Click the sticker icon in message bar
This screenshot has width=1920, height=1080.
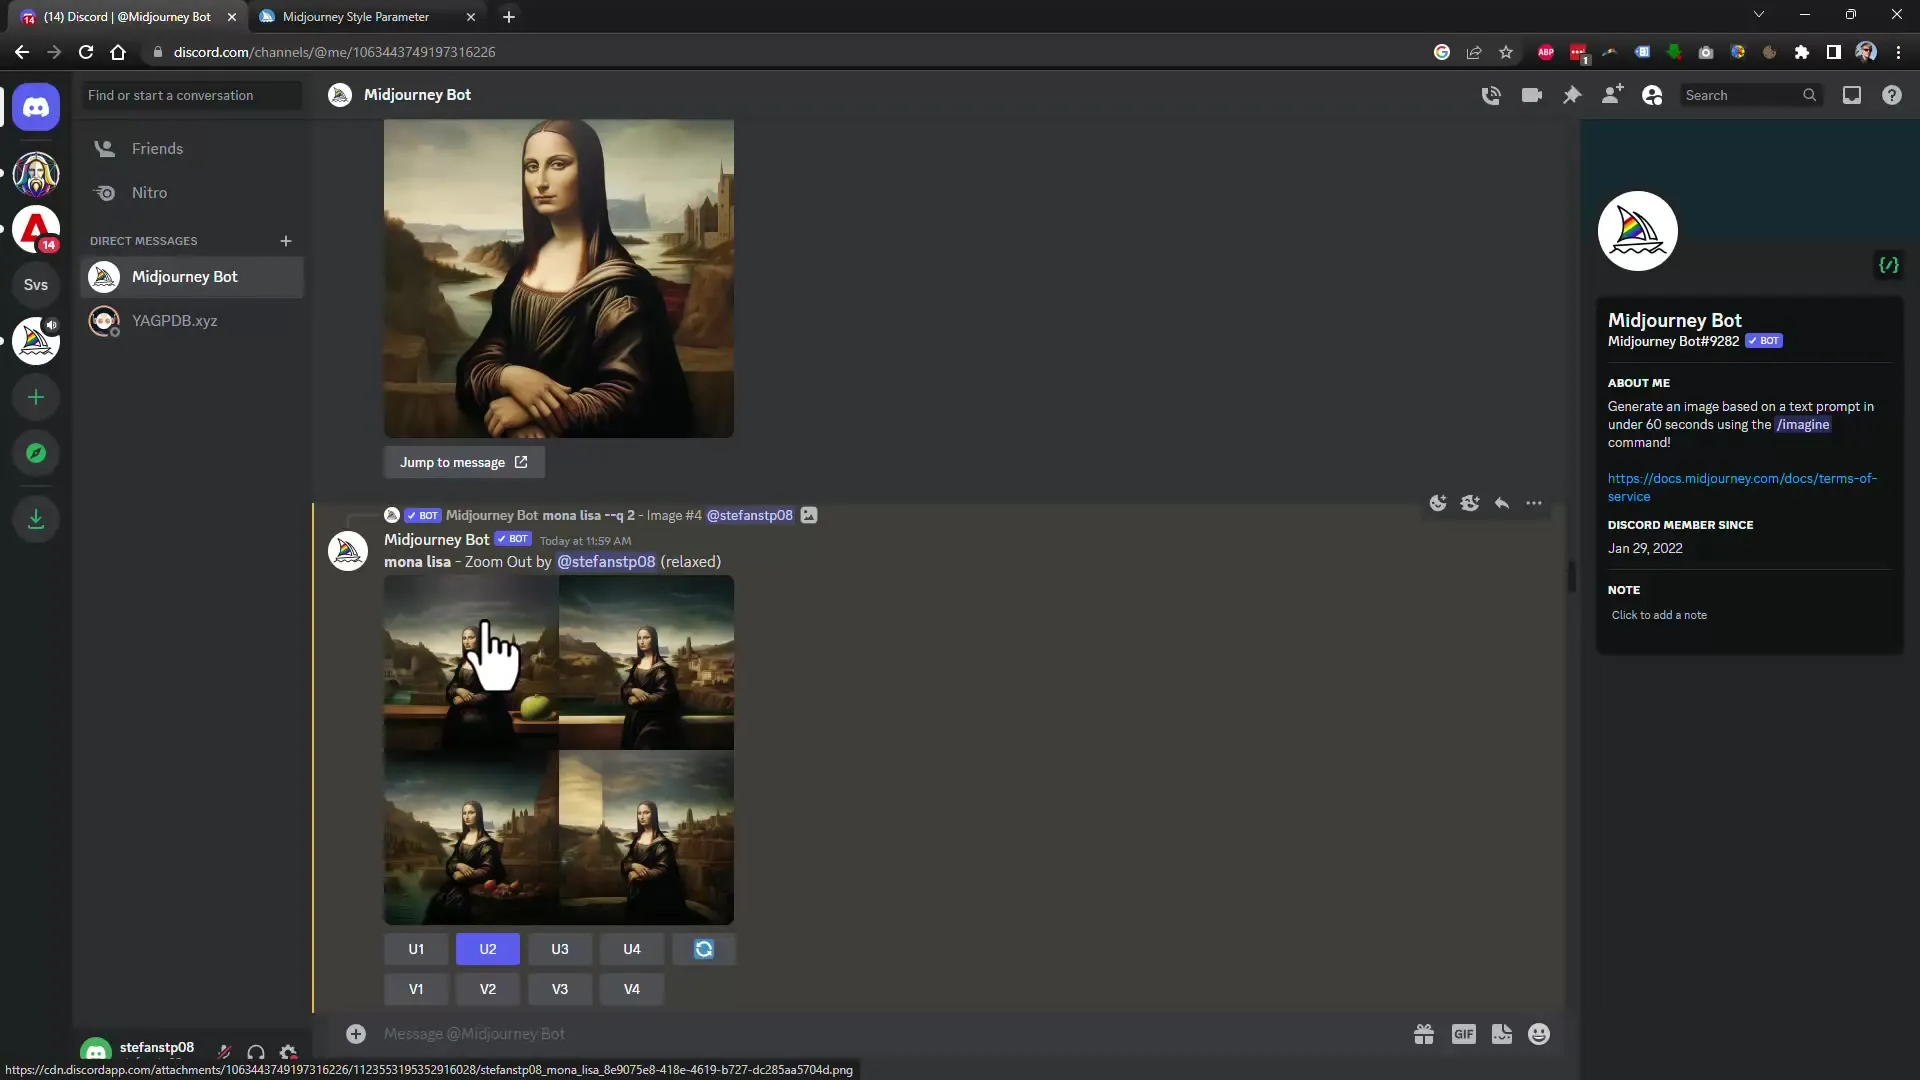click(x=1501, y=1034)
